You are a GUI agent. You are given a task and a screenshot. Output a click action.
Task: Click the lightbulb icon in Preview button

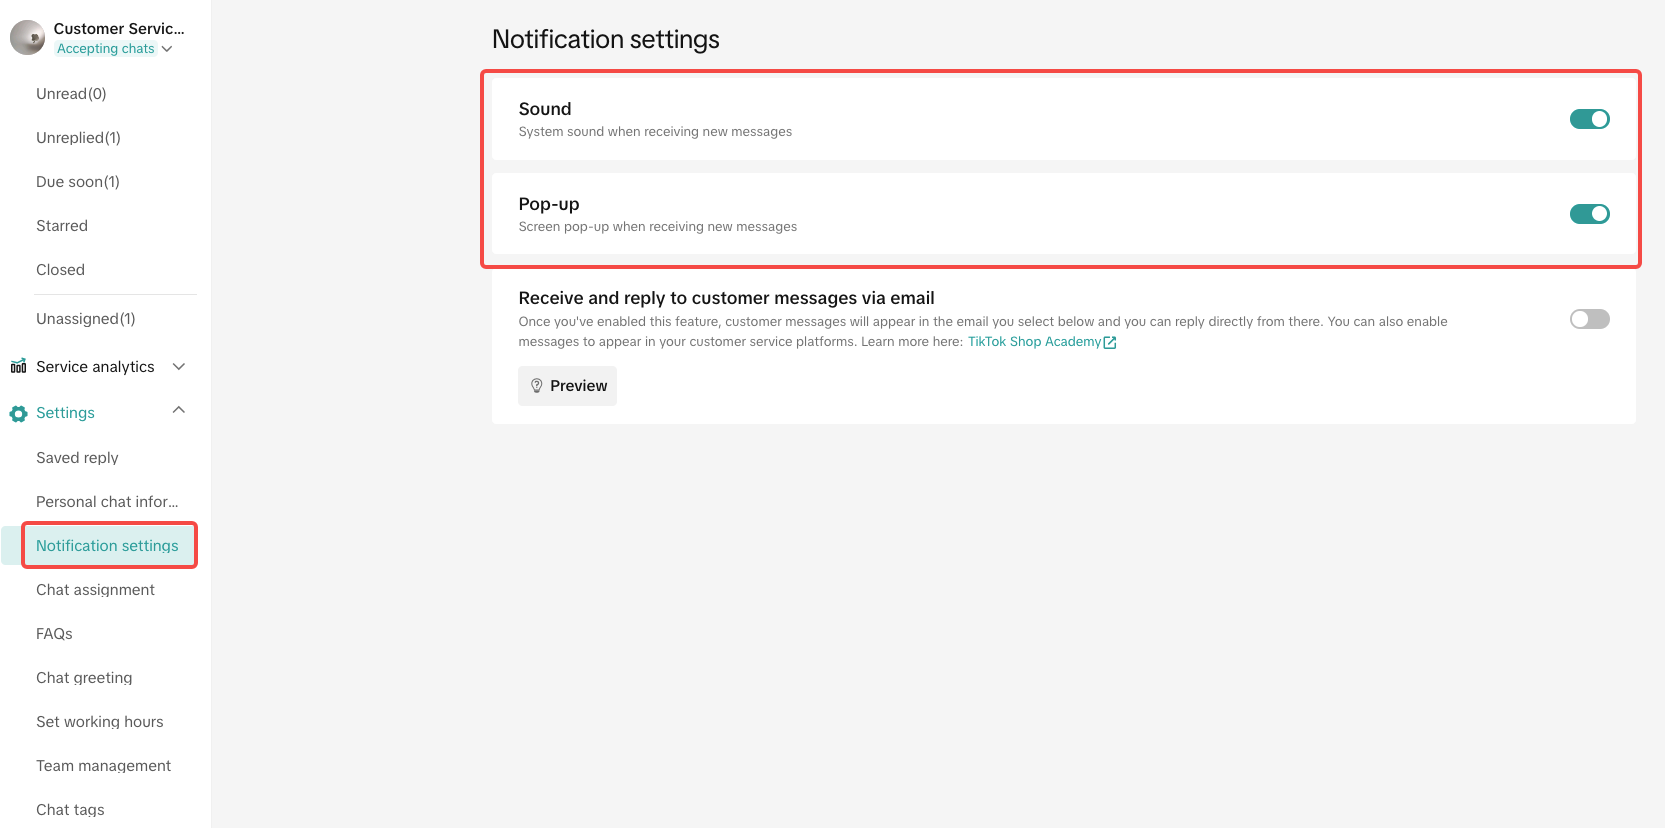[x=537, y=386]
